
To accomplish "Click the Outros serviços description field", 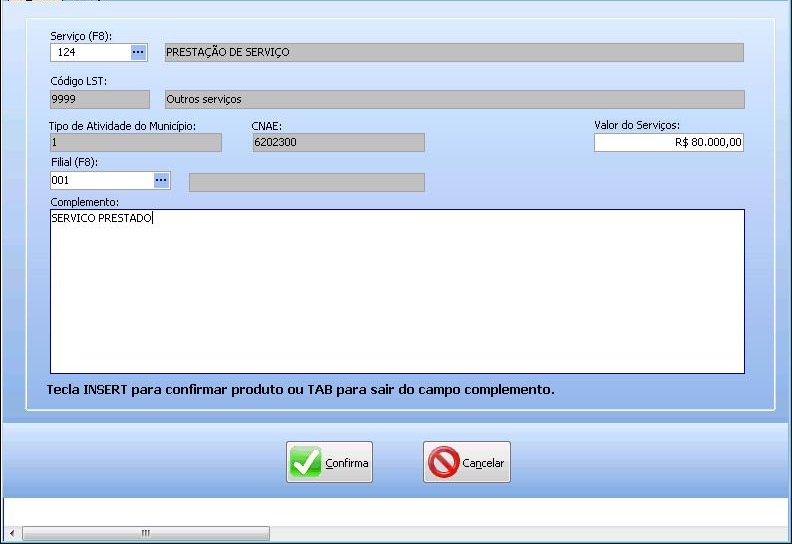I will [x=453, y=99].
